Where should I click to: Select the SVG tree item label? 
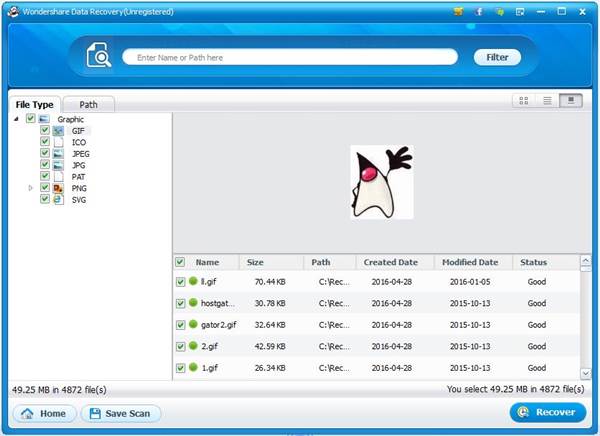coord(79,200)
